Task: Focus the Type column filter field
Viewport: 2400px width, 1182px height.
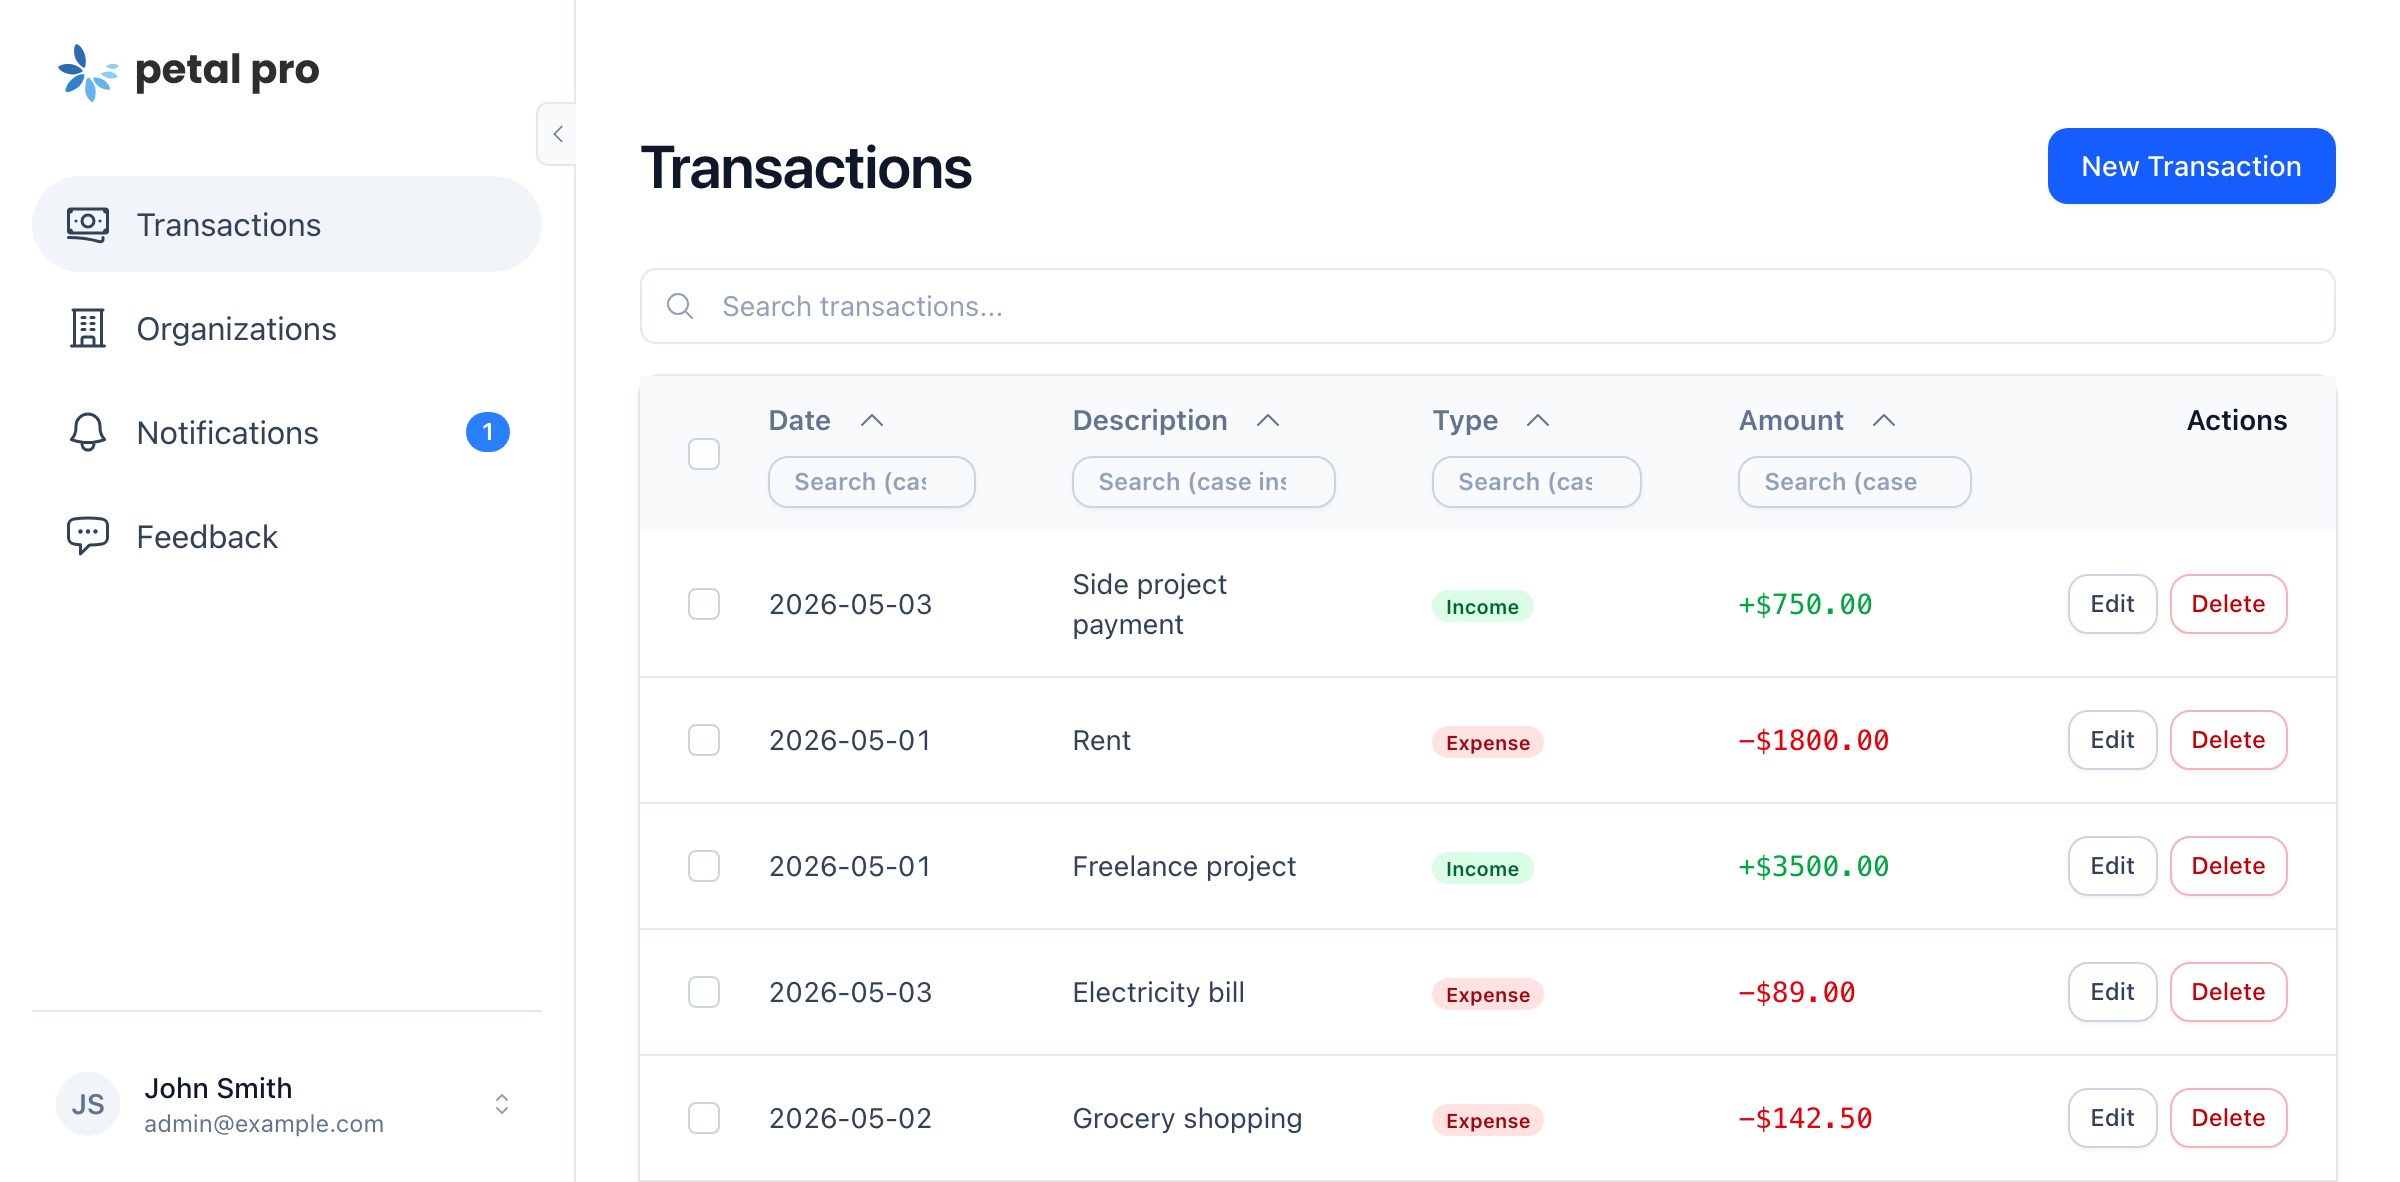Action: point(1537,482)
